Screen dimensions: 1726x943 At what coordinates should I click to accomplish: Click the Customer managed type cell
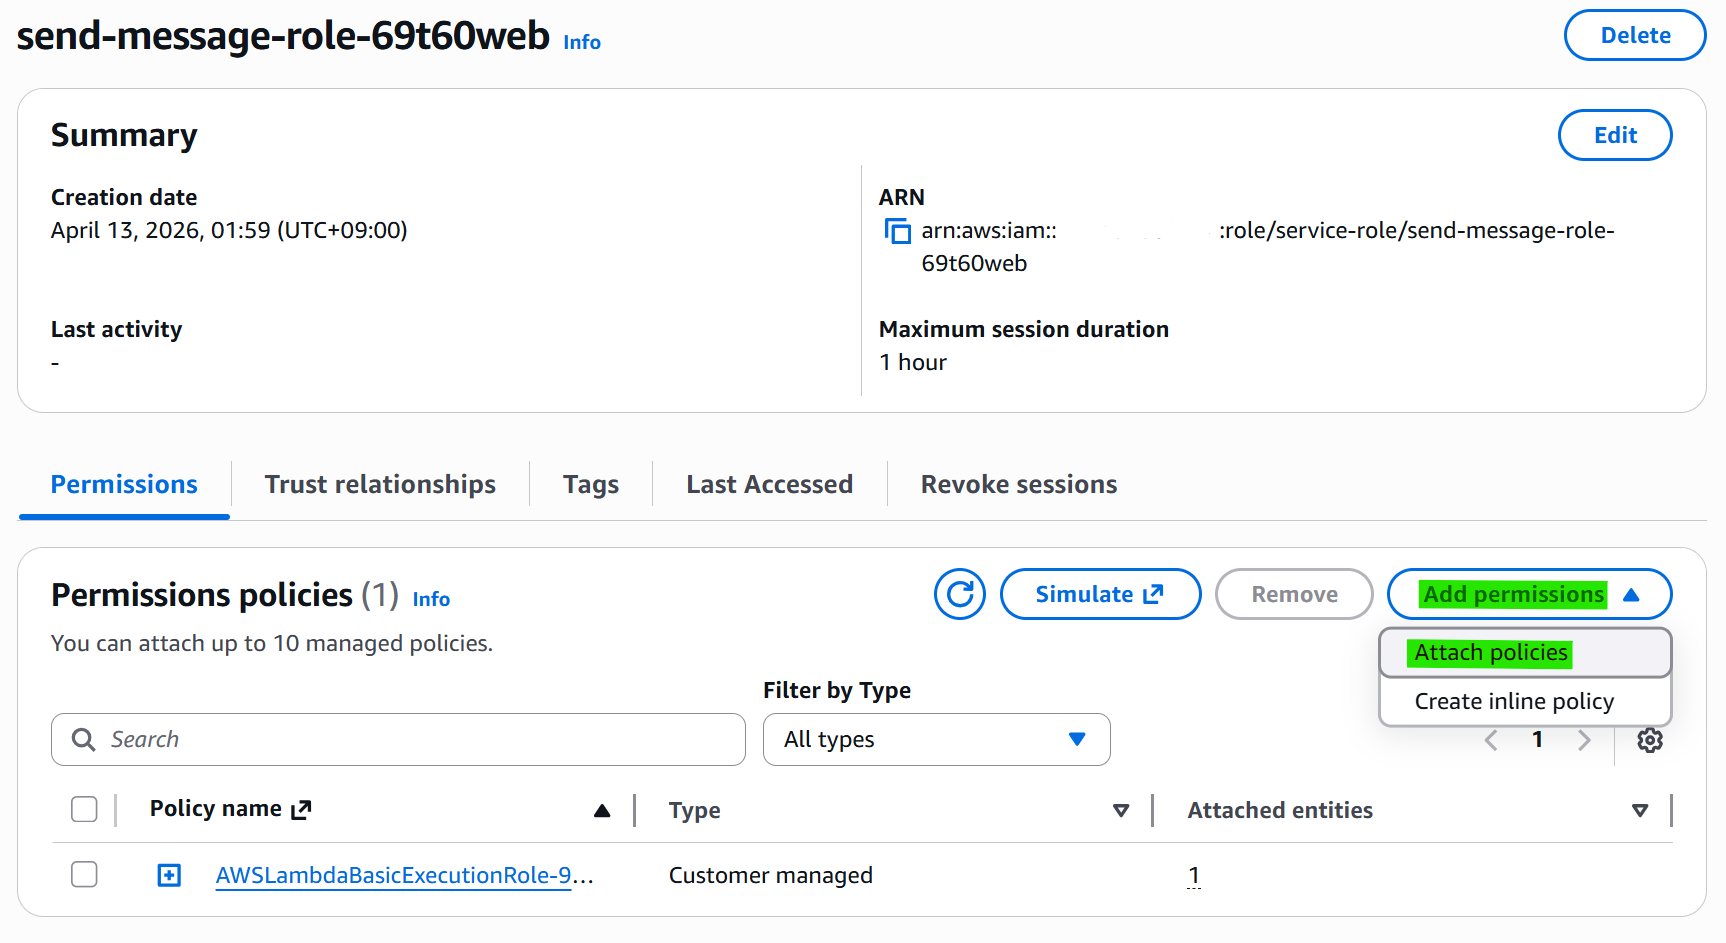tap(770, 876)
